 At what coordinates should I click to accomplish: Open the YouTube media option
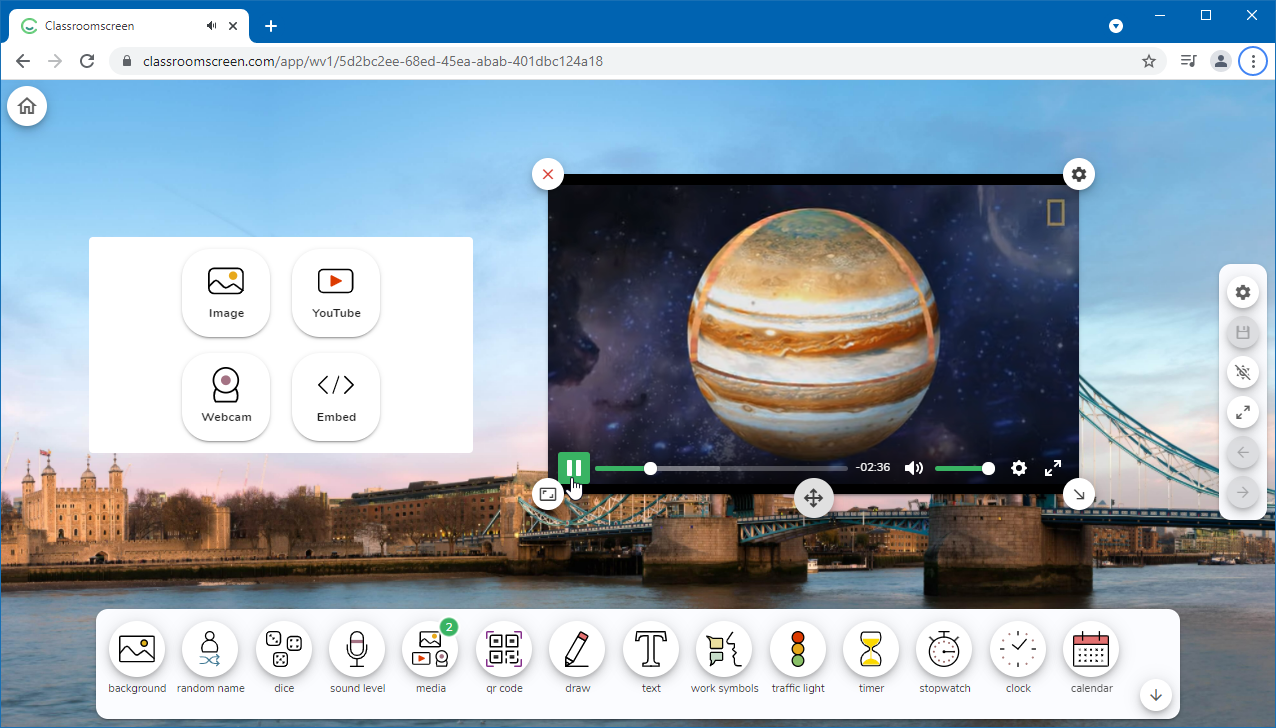[x=335, y=292]
